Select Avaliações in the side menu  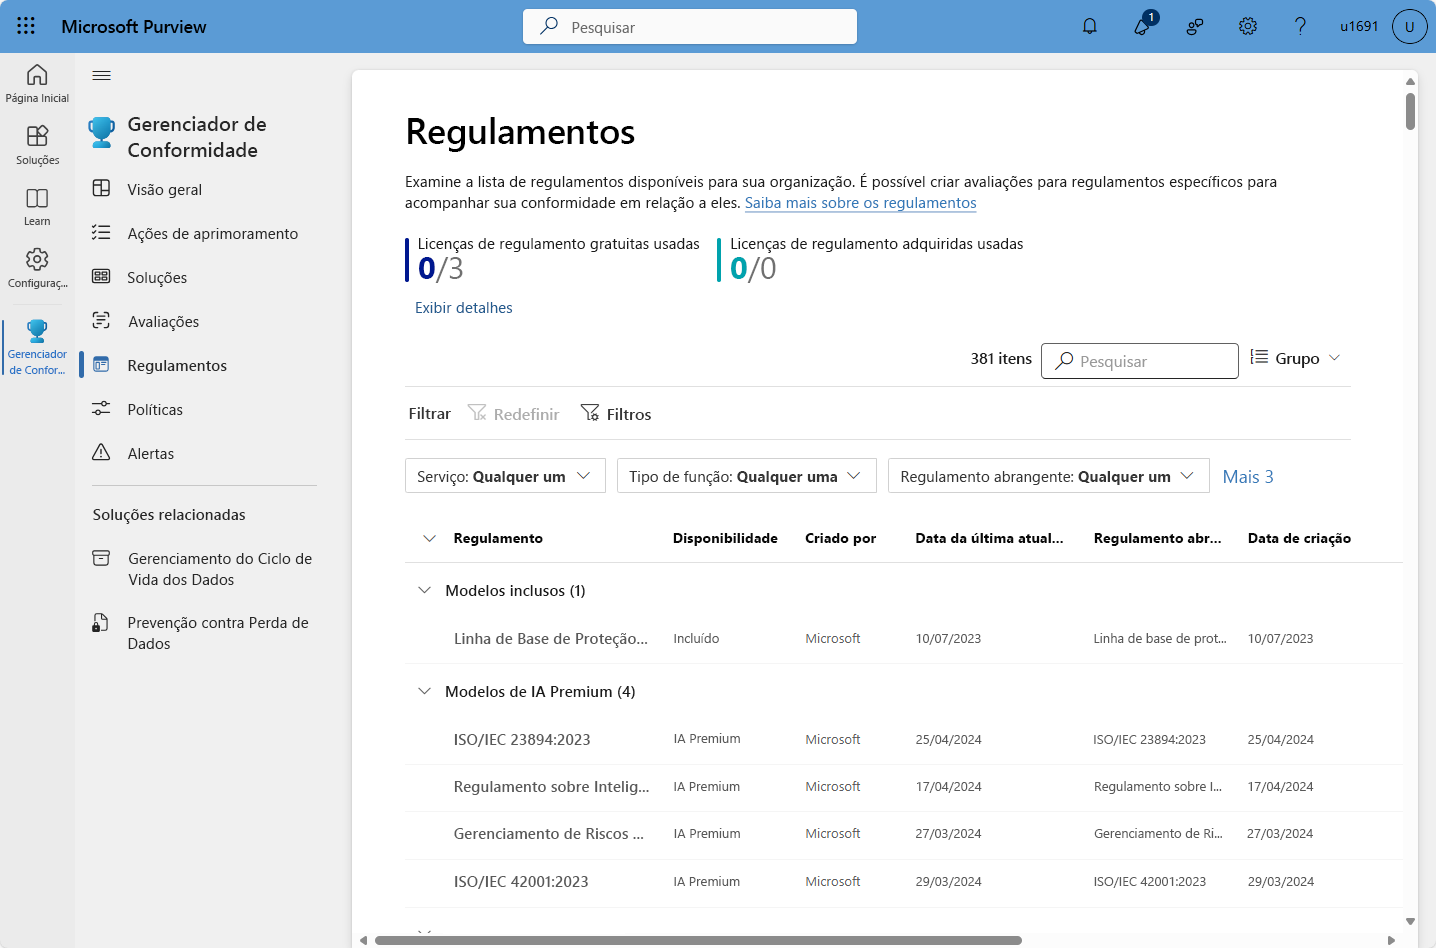[x=163, y=322]
